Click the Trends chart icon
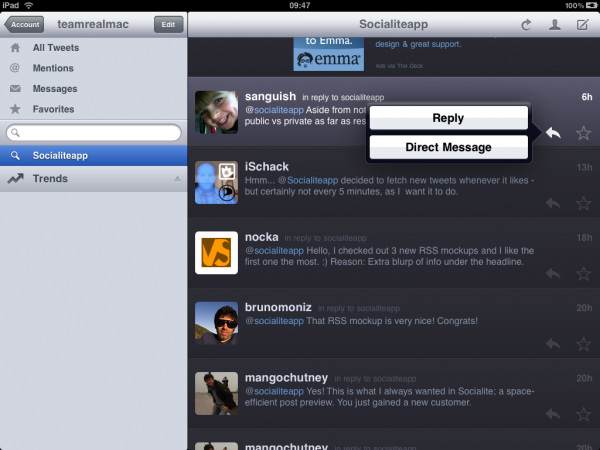The width and height of the screenshot is (600, 450). (15, 178)
